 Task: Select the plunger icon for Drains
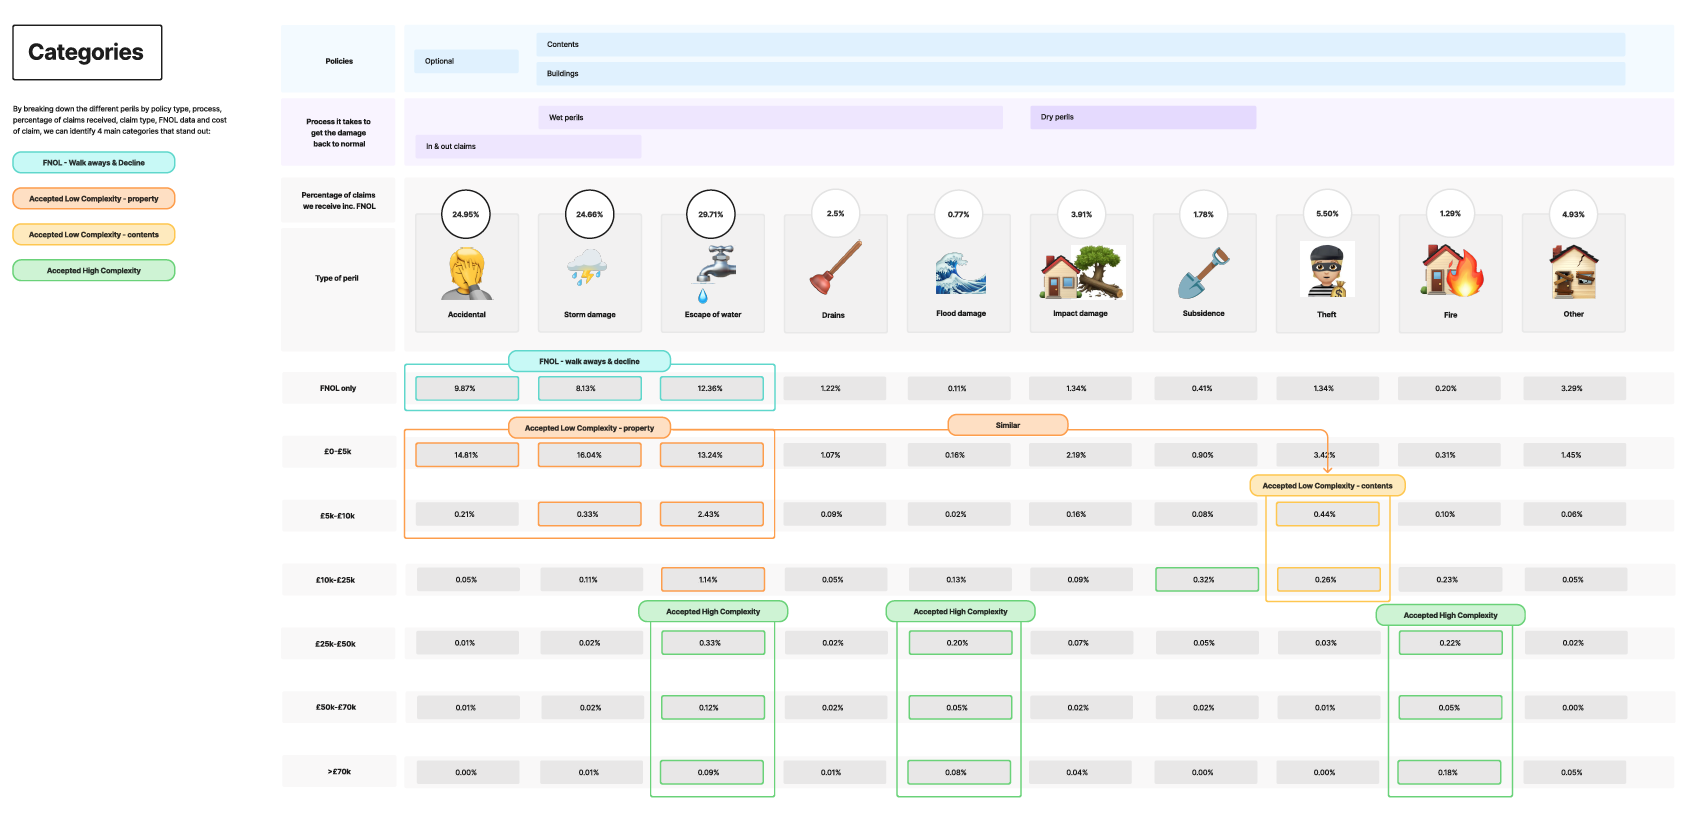pos(836,268)
